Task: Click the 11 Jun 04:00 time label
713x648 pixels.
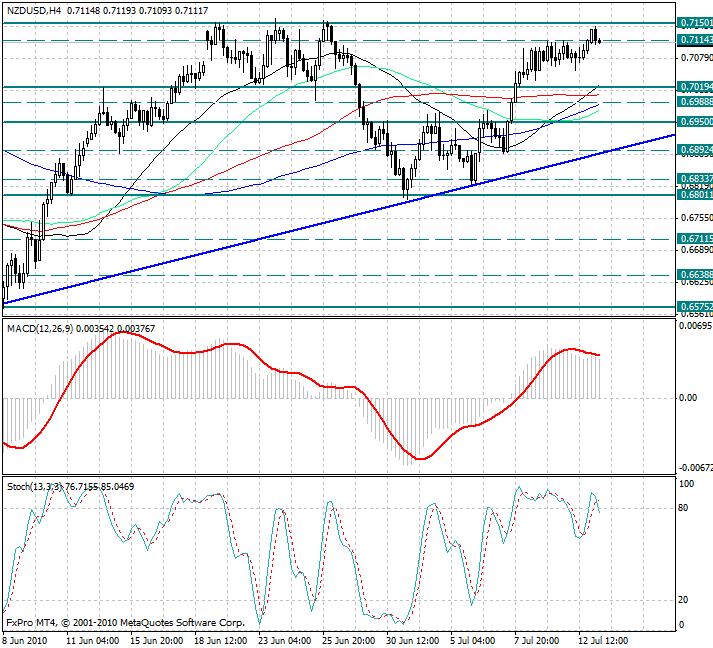Action: point(93,641)
